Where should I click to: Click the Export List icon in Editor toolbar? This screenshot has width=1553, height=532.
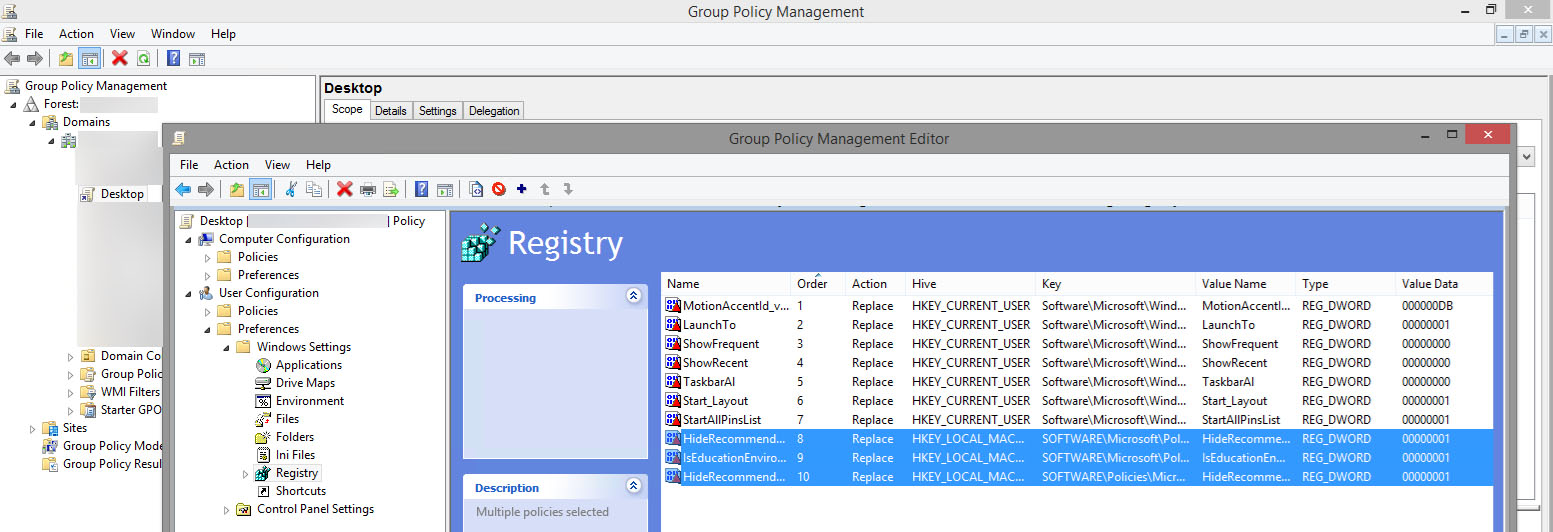click(391, 189)
